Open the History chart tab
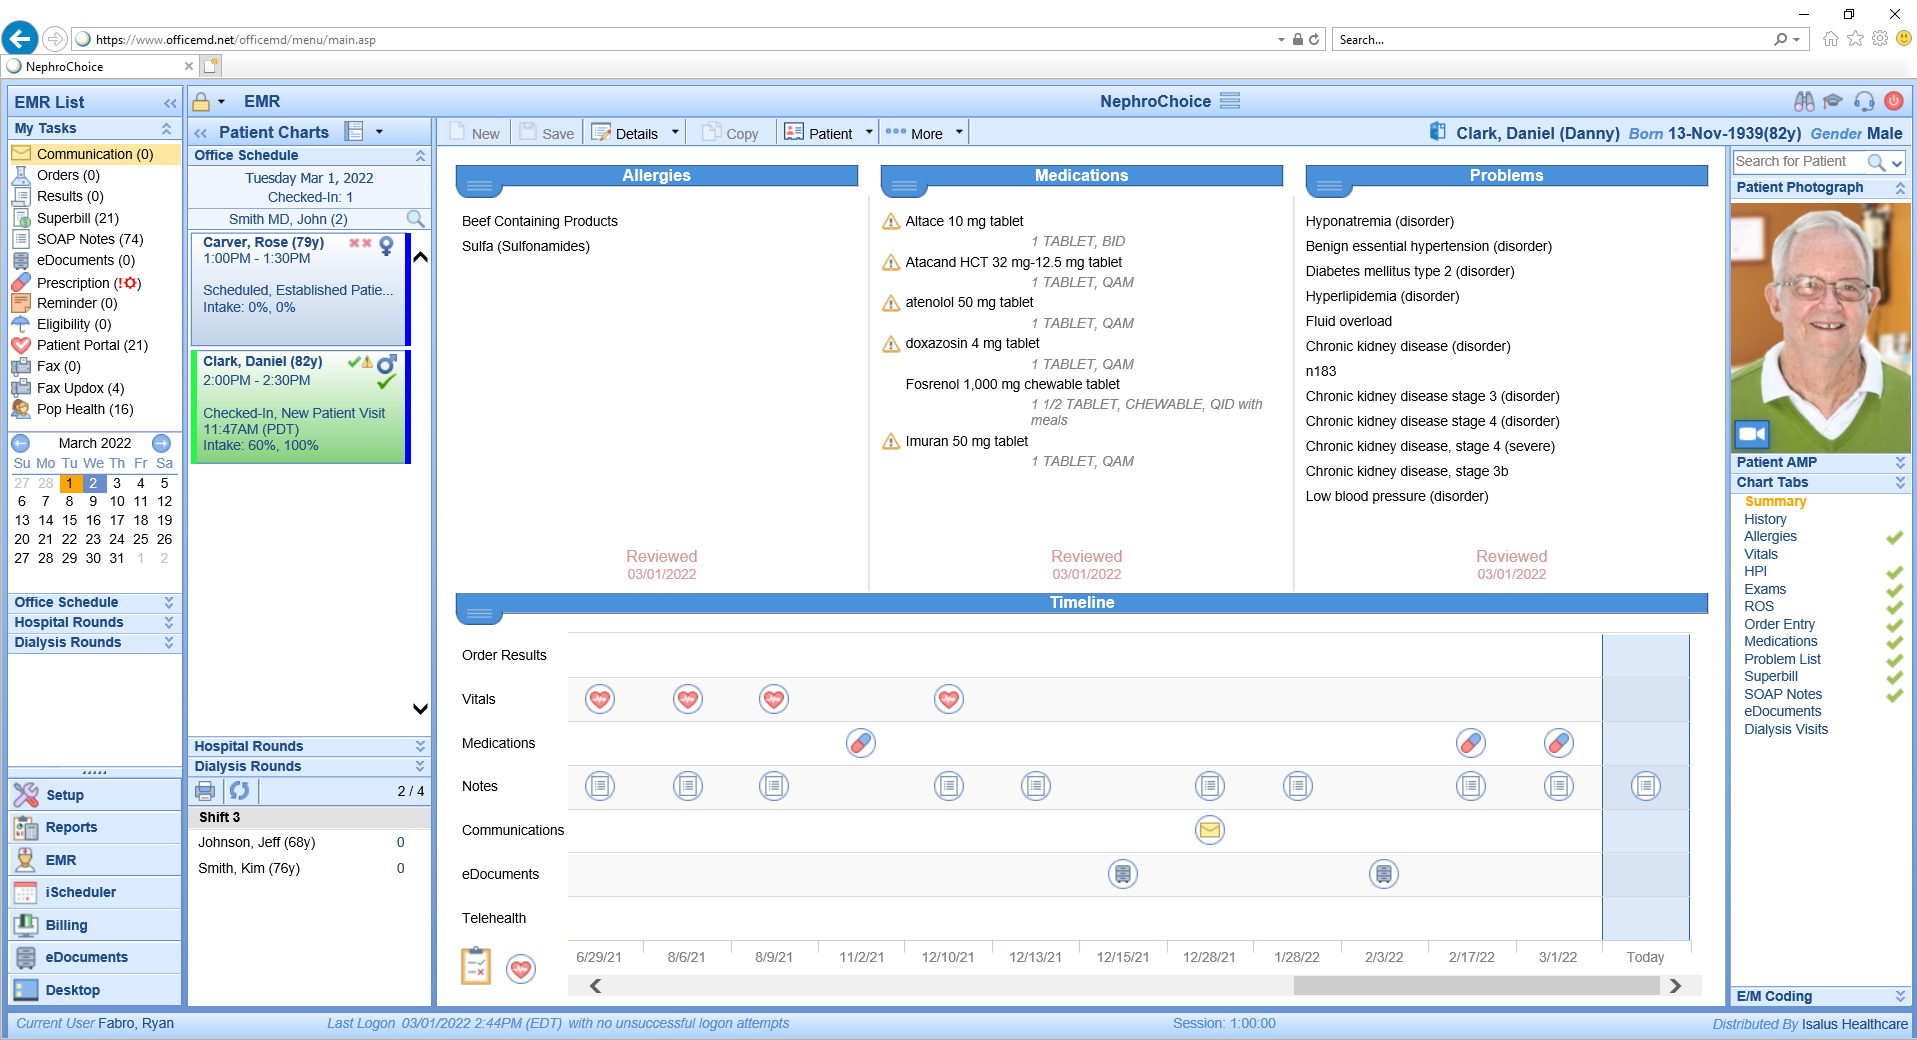Image resolution: width=1917 pixels, height=1040 pixels. [x=1765, y=519]
